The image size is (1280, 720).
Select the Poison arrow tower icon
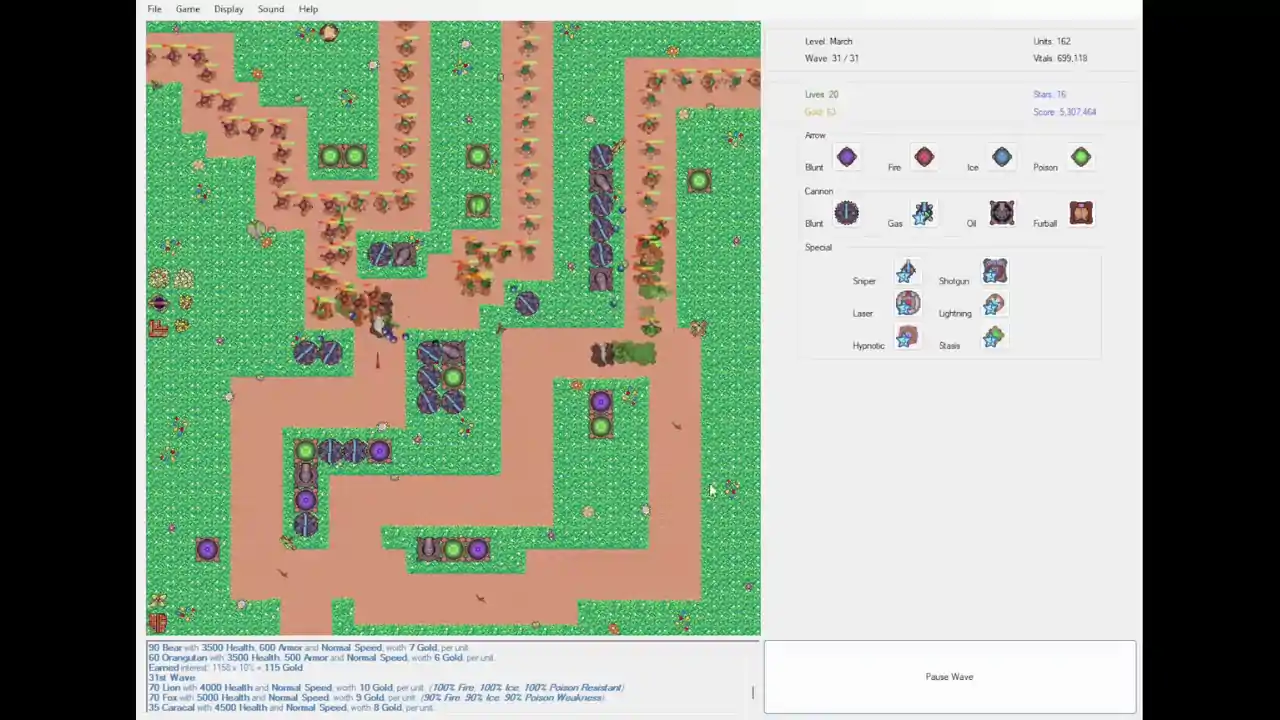(x=1081, y=157)
